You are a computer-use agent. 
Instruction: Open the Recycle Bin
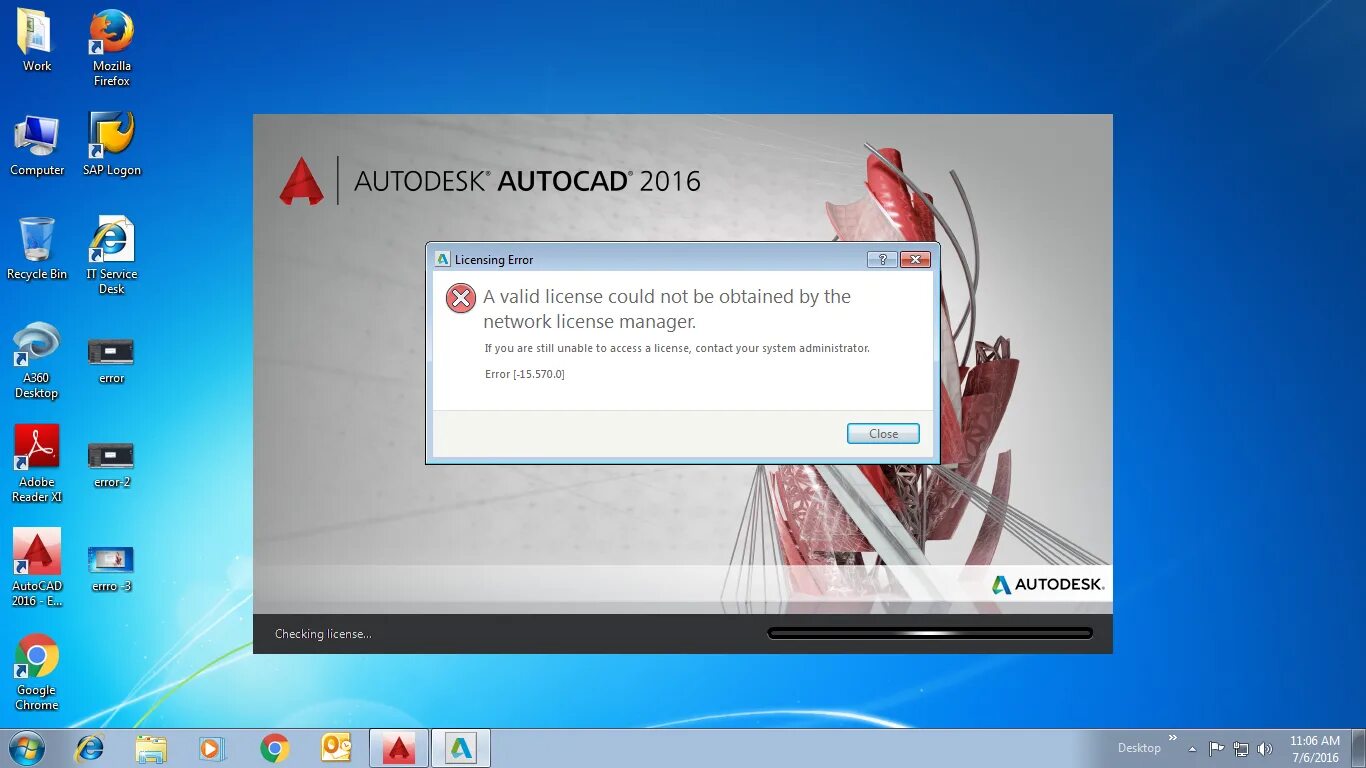coord(37,249)
